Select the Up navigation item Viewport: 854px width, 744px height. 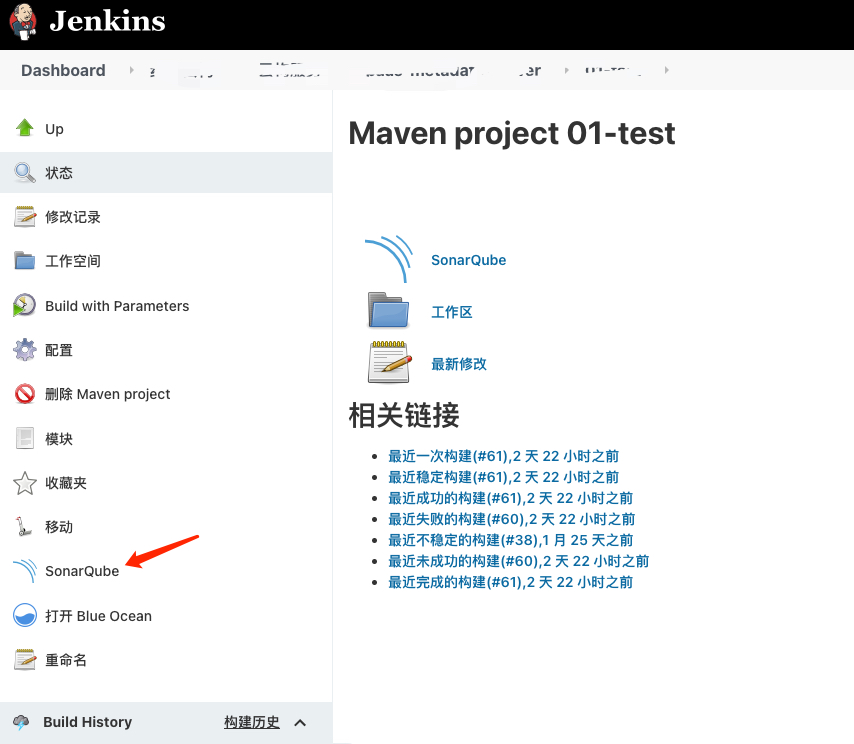pyautogui.click(x=55, y=128)
